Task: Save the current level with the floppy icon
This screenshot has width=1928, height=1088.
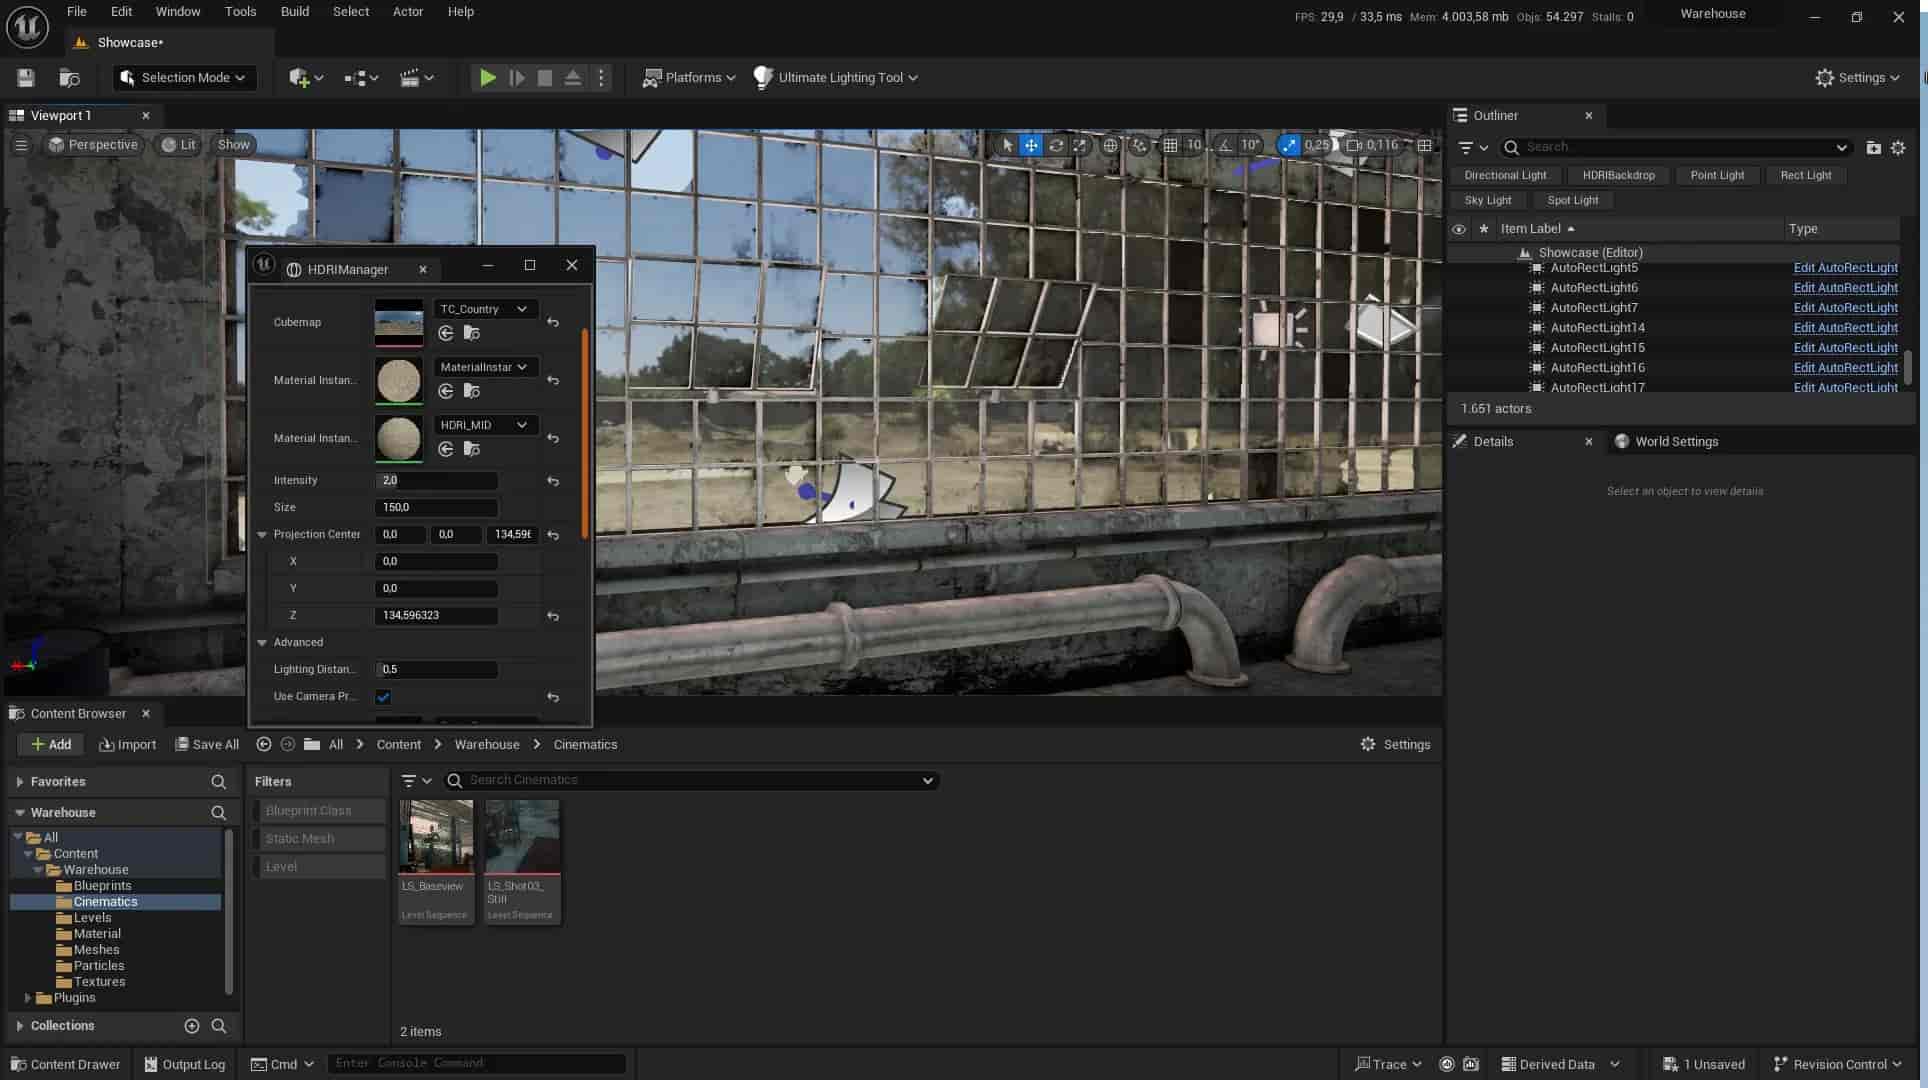Action: (26, 78)
